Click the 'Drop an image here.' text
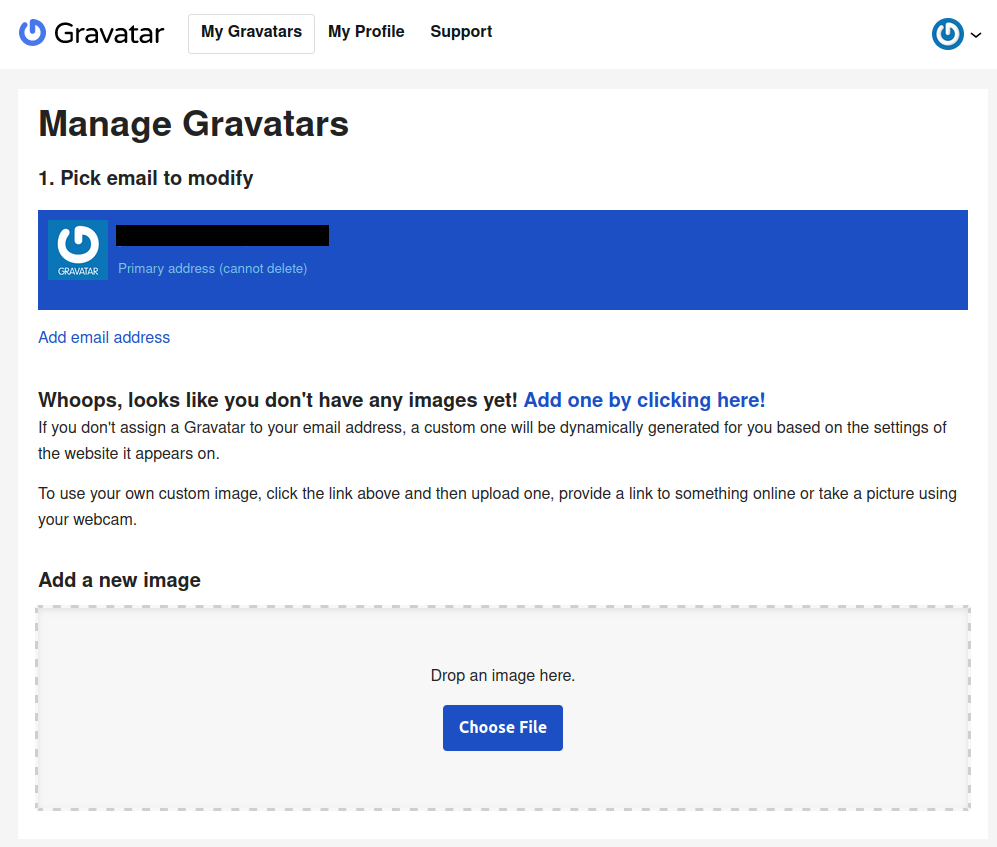Screen dimensions: 997x847 tap(502, 676)
